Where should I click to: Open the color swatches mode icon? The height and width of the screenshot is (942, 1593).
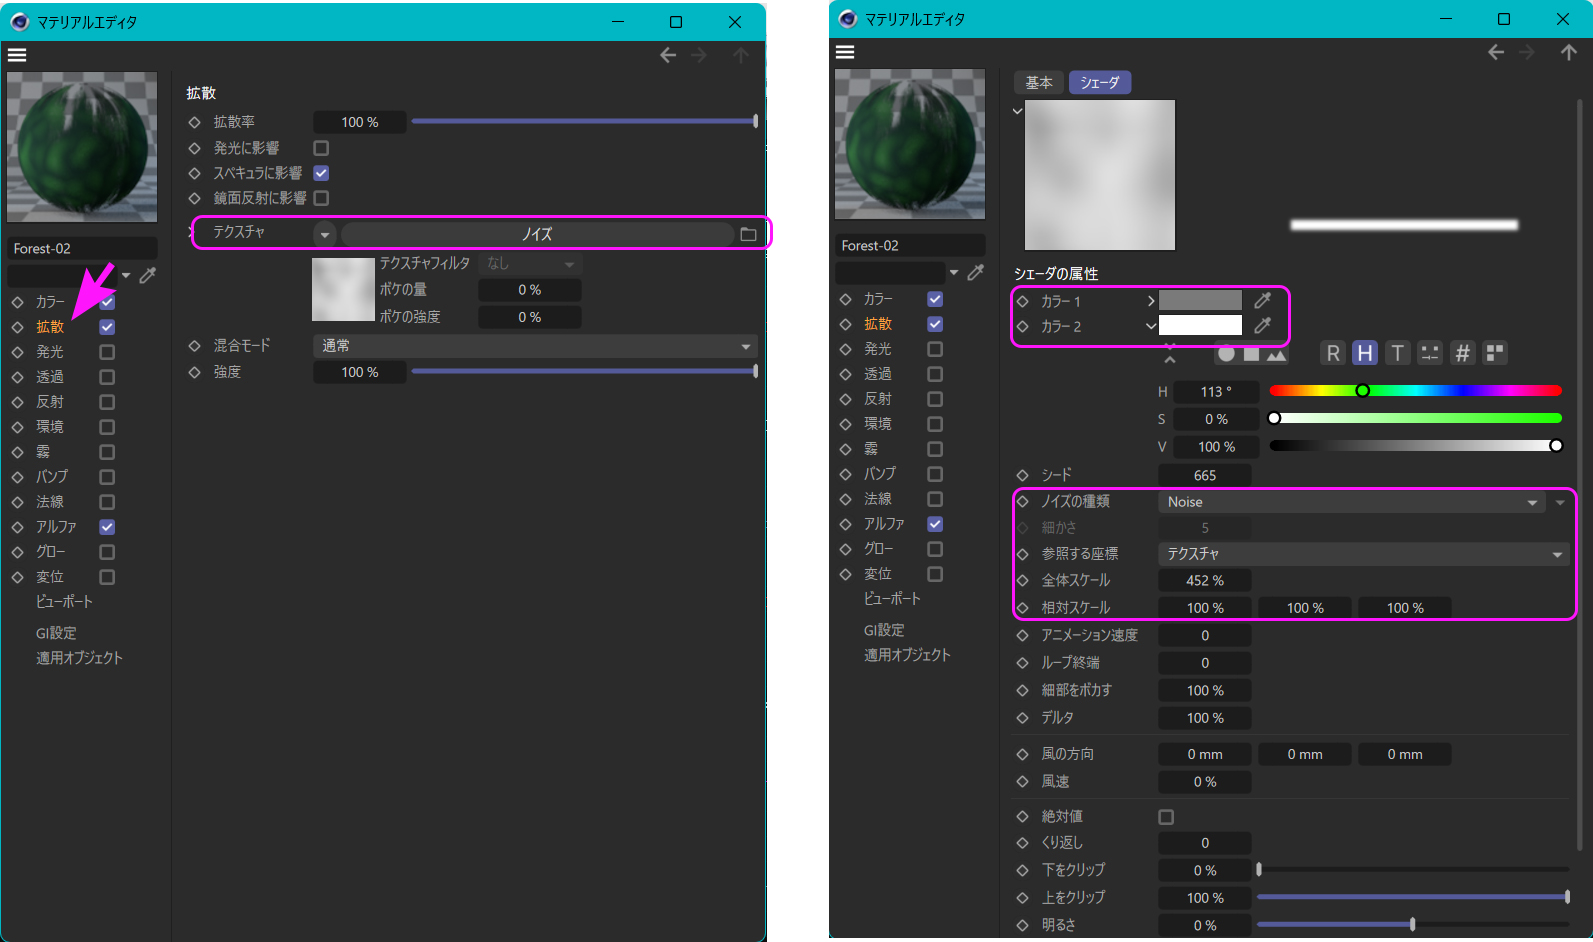tap(1495, 353)
